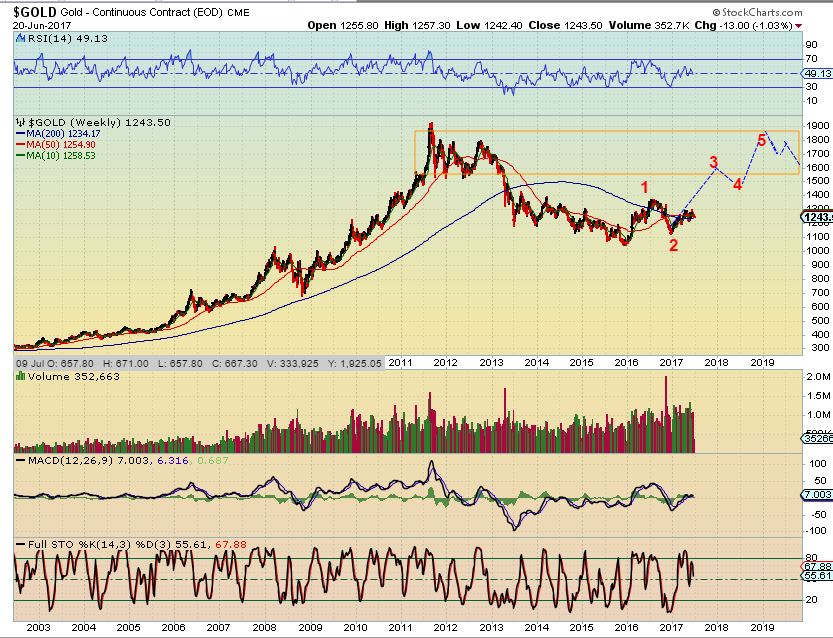The image size is (833, 638).
Task: Click the 2010 year label on time axis
Action: [355, 627]
